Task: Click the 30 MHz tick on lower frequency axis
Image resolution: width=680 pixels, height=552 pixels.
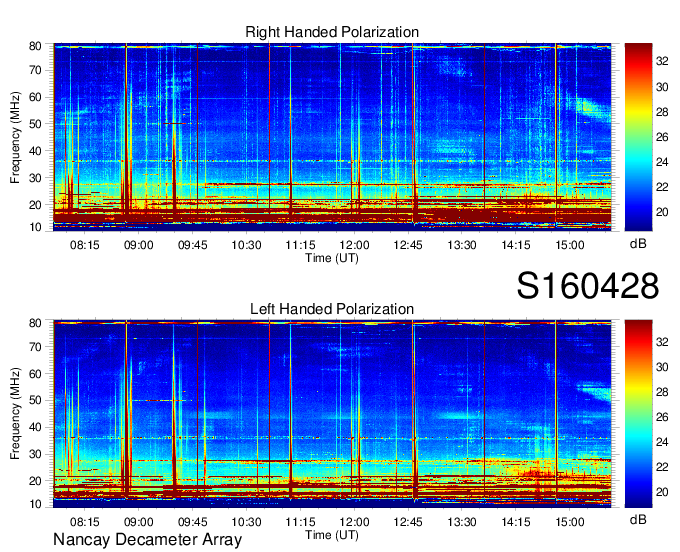Action: pos(35,454)
